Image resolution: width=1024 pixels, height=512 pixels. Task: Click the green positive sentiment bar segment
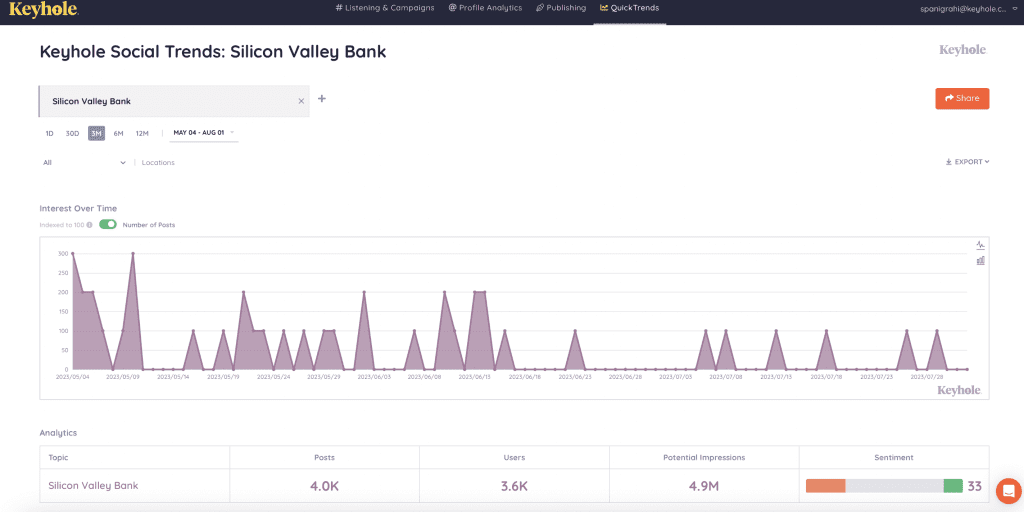point(953,485)
